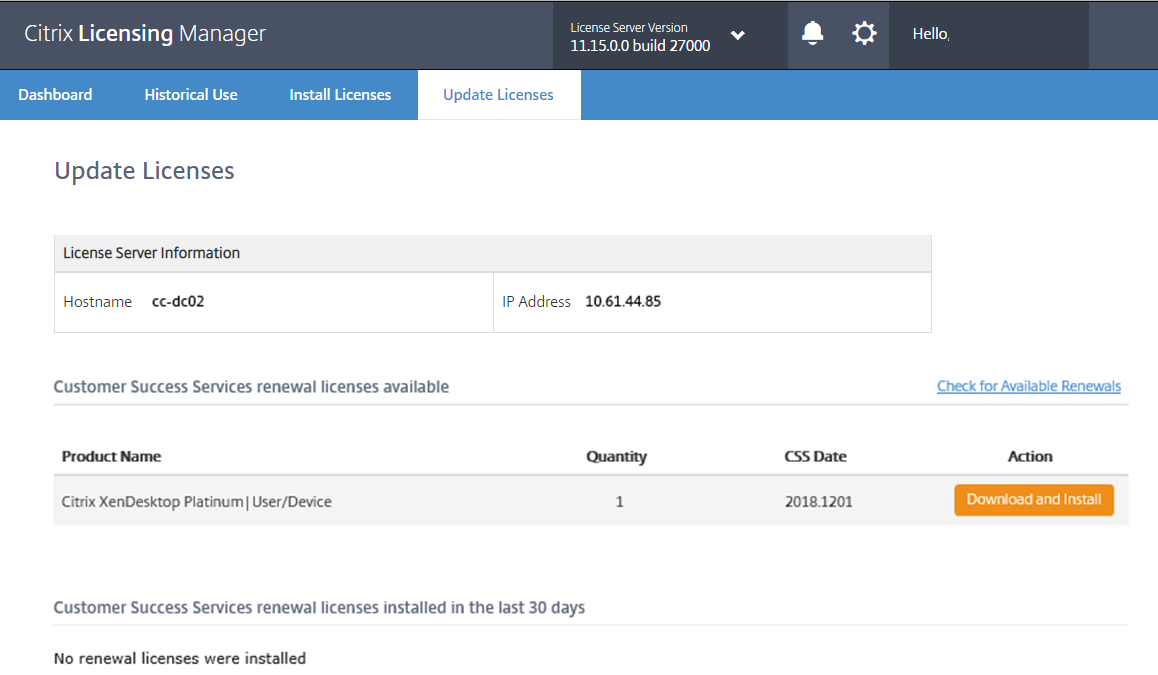Go to the Install Licenses tab
Image resolution: width=1158 pixels, height=675 pixels.
[x=340, y=95]
